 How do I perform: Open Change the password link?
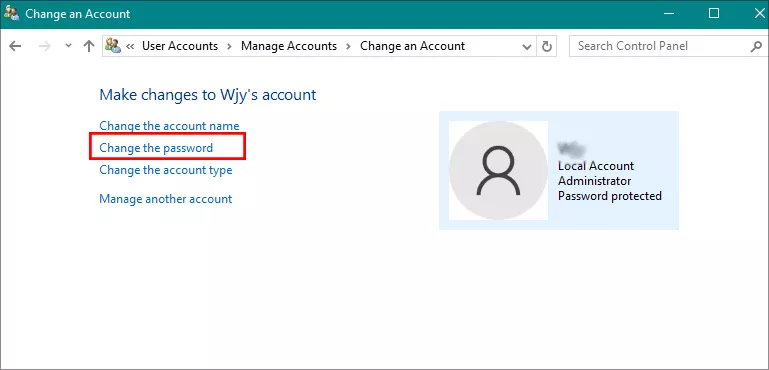[x=156, y=148]
